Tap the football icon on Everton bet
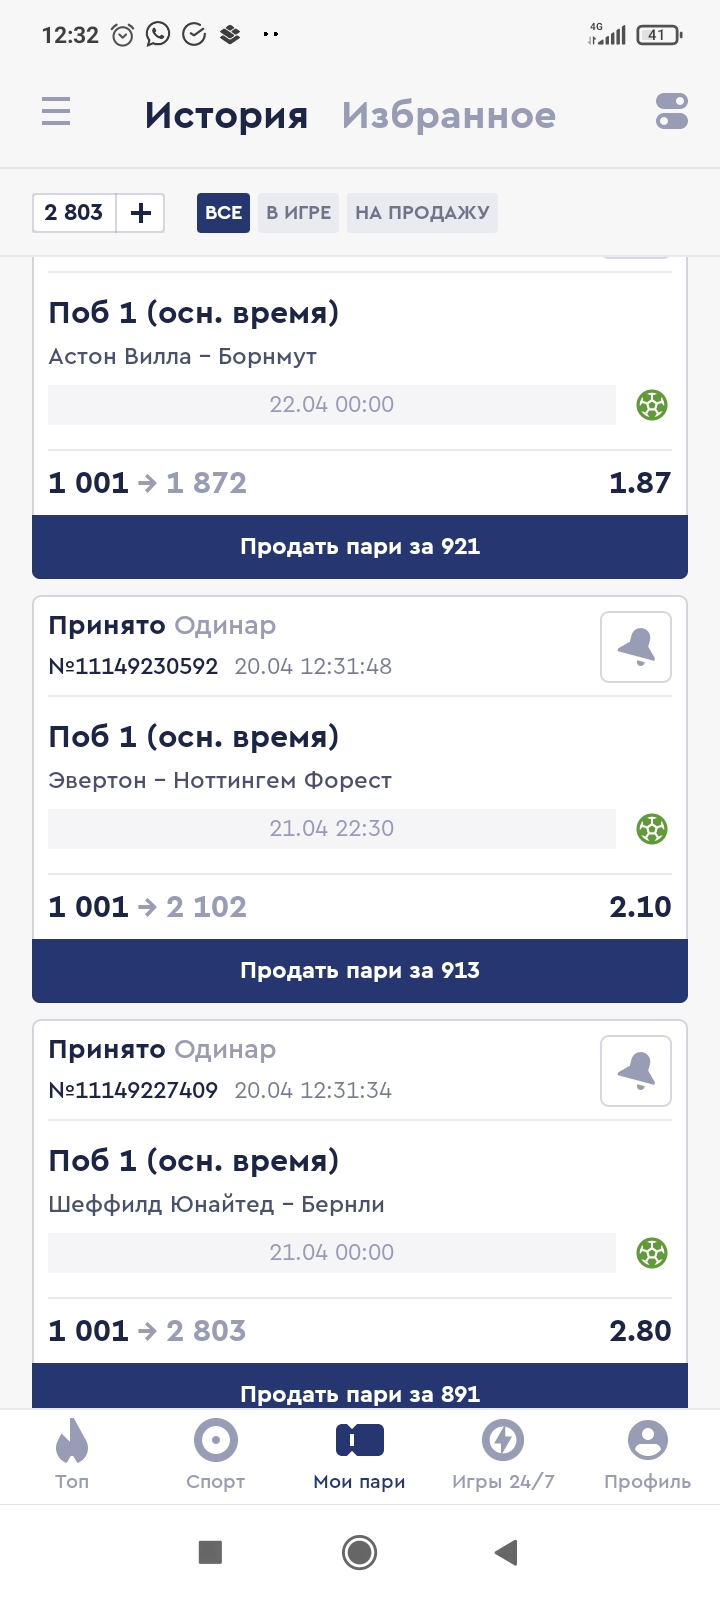 (652, 829)
